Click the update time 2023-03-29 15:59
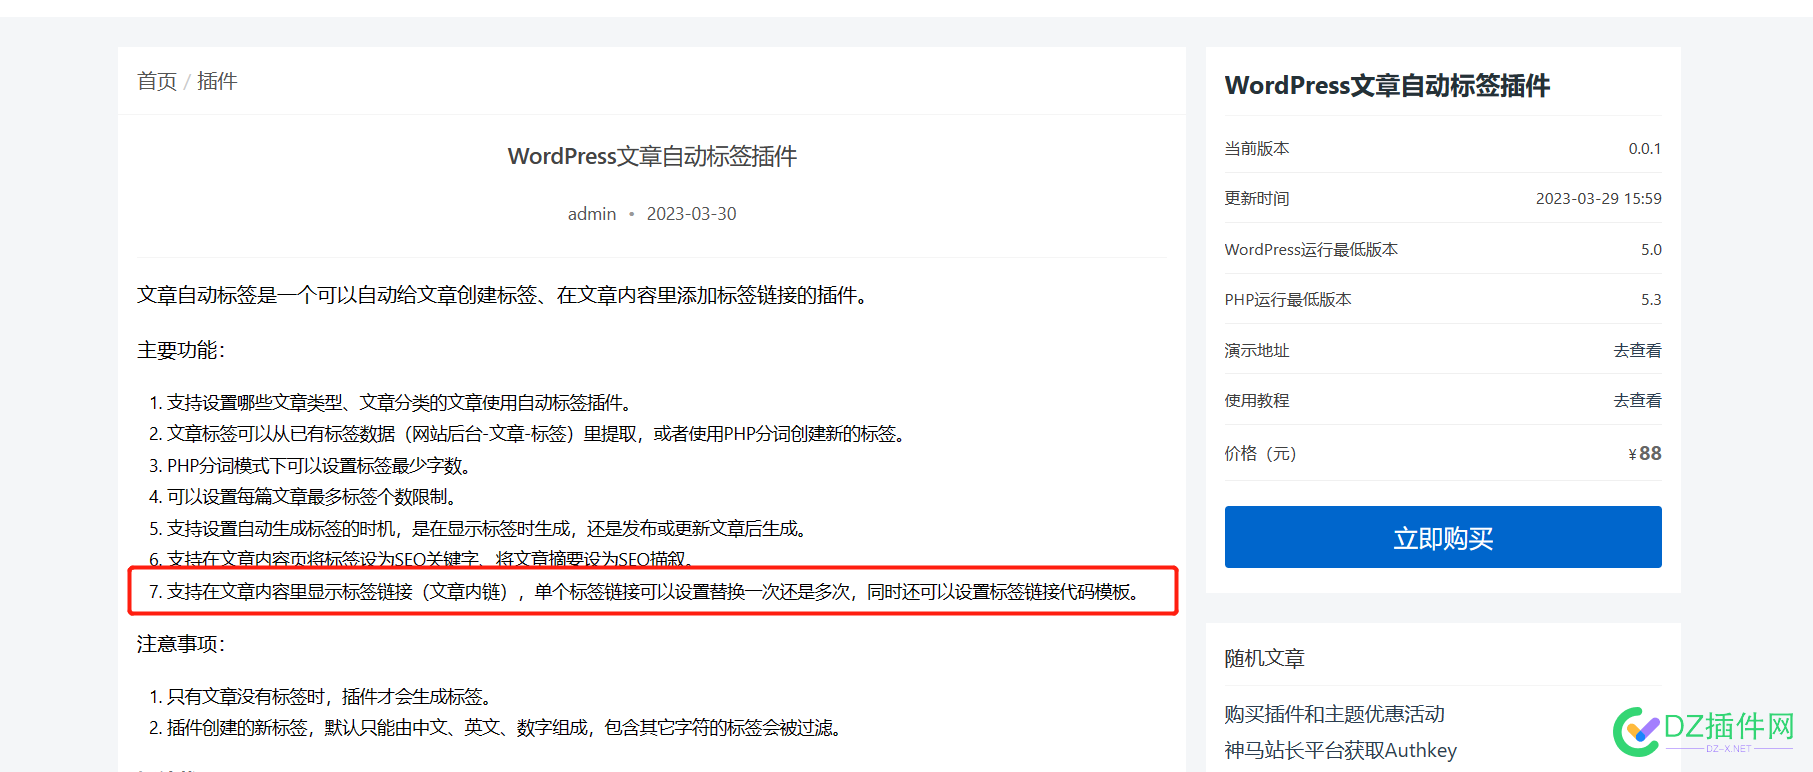 click(x=1598, y=199)
